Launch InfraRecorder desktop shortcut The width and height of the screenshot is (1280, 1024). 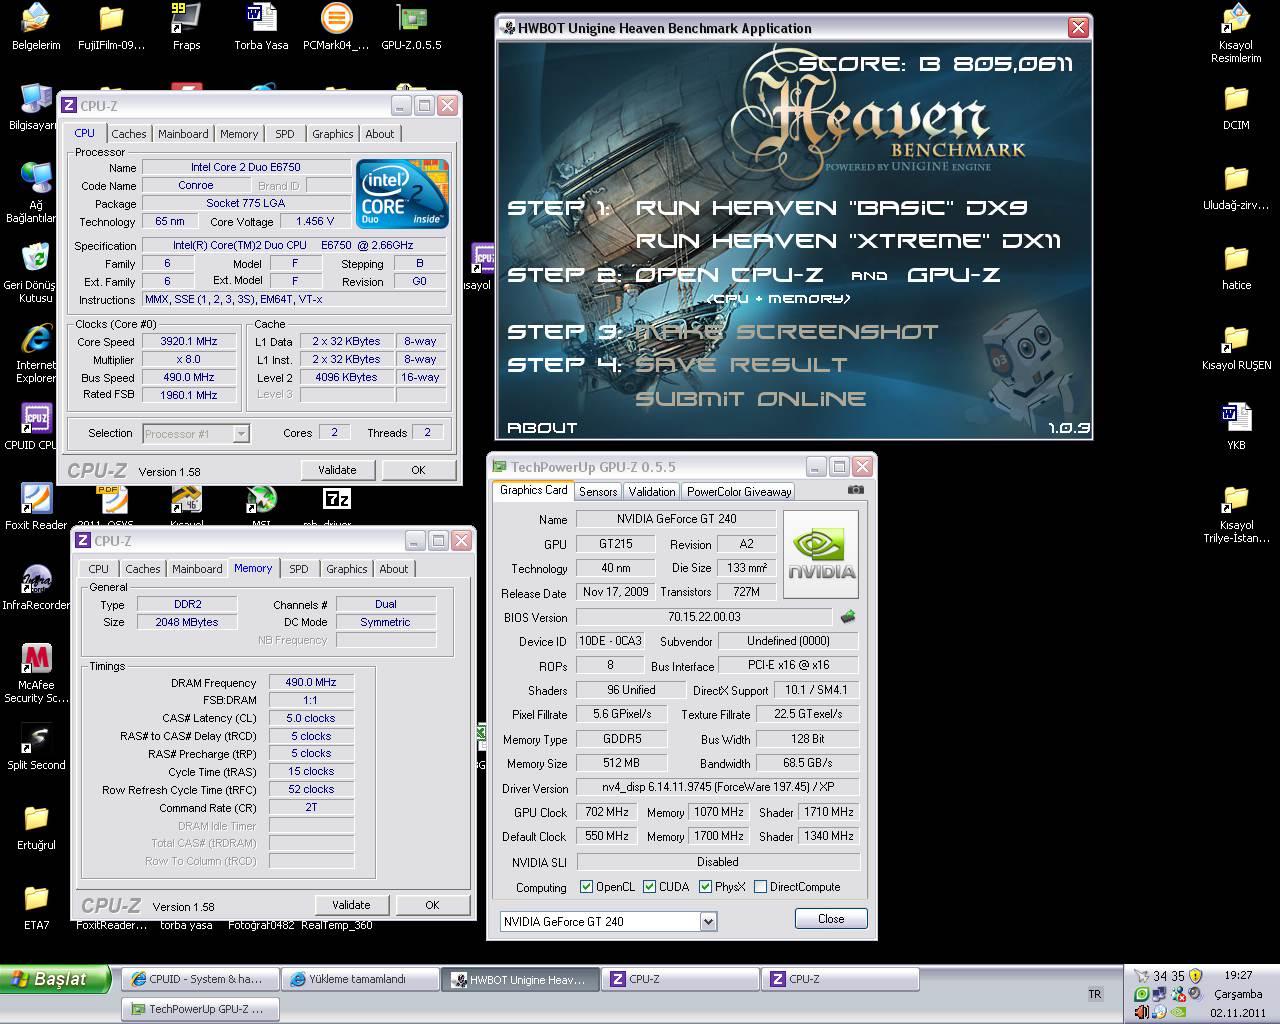click(36, 587)
